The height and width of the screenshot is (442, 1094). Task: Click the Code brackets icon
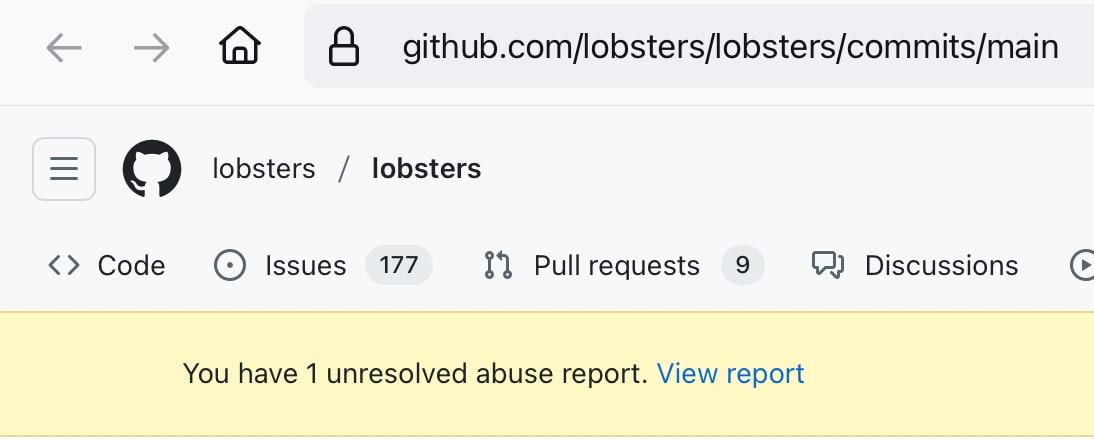point(63,266)
